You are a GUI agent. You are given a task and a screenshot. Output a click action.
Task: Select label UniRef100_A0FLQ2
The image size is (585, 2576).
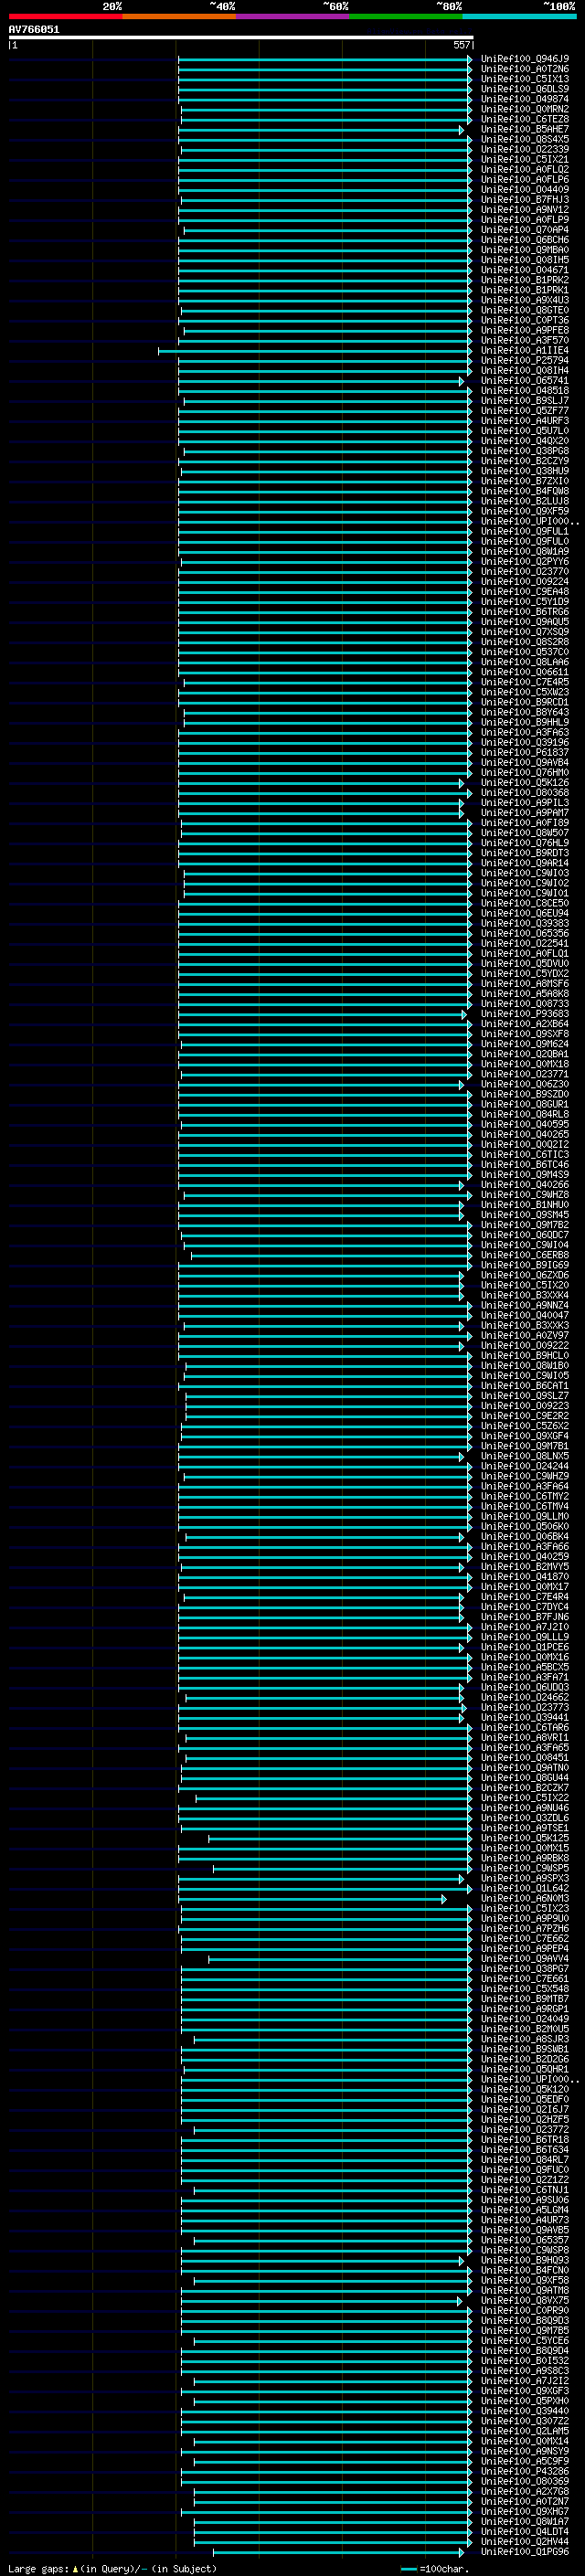tap(525, 169)
